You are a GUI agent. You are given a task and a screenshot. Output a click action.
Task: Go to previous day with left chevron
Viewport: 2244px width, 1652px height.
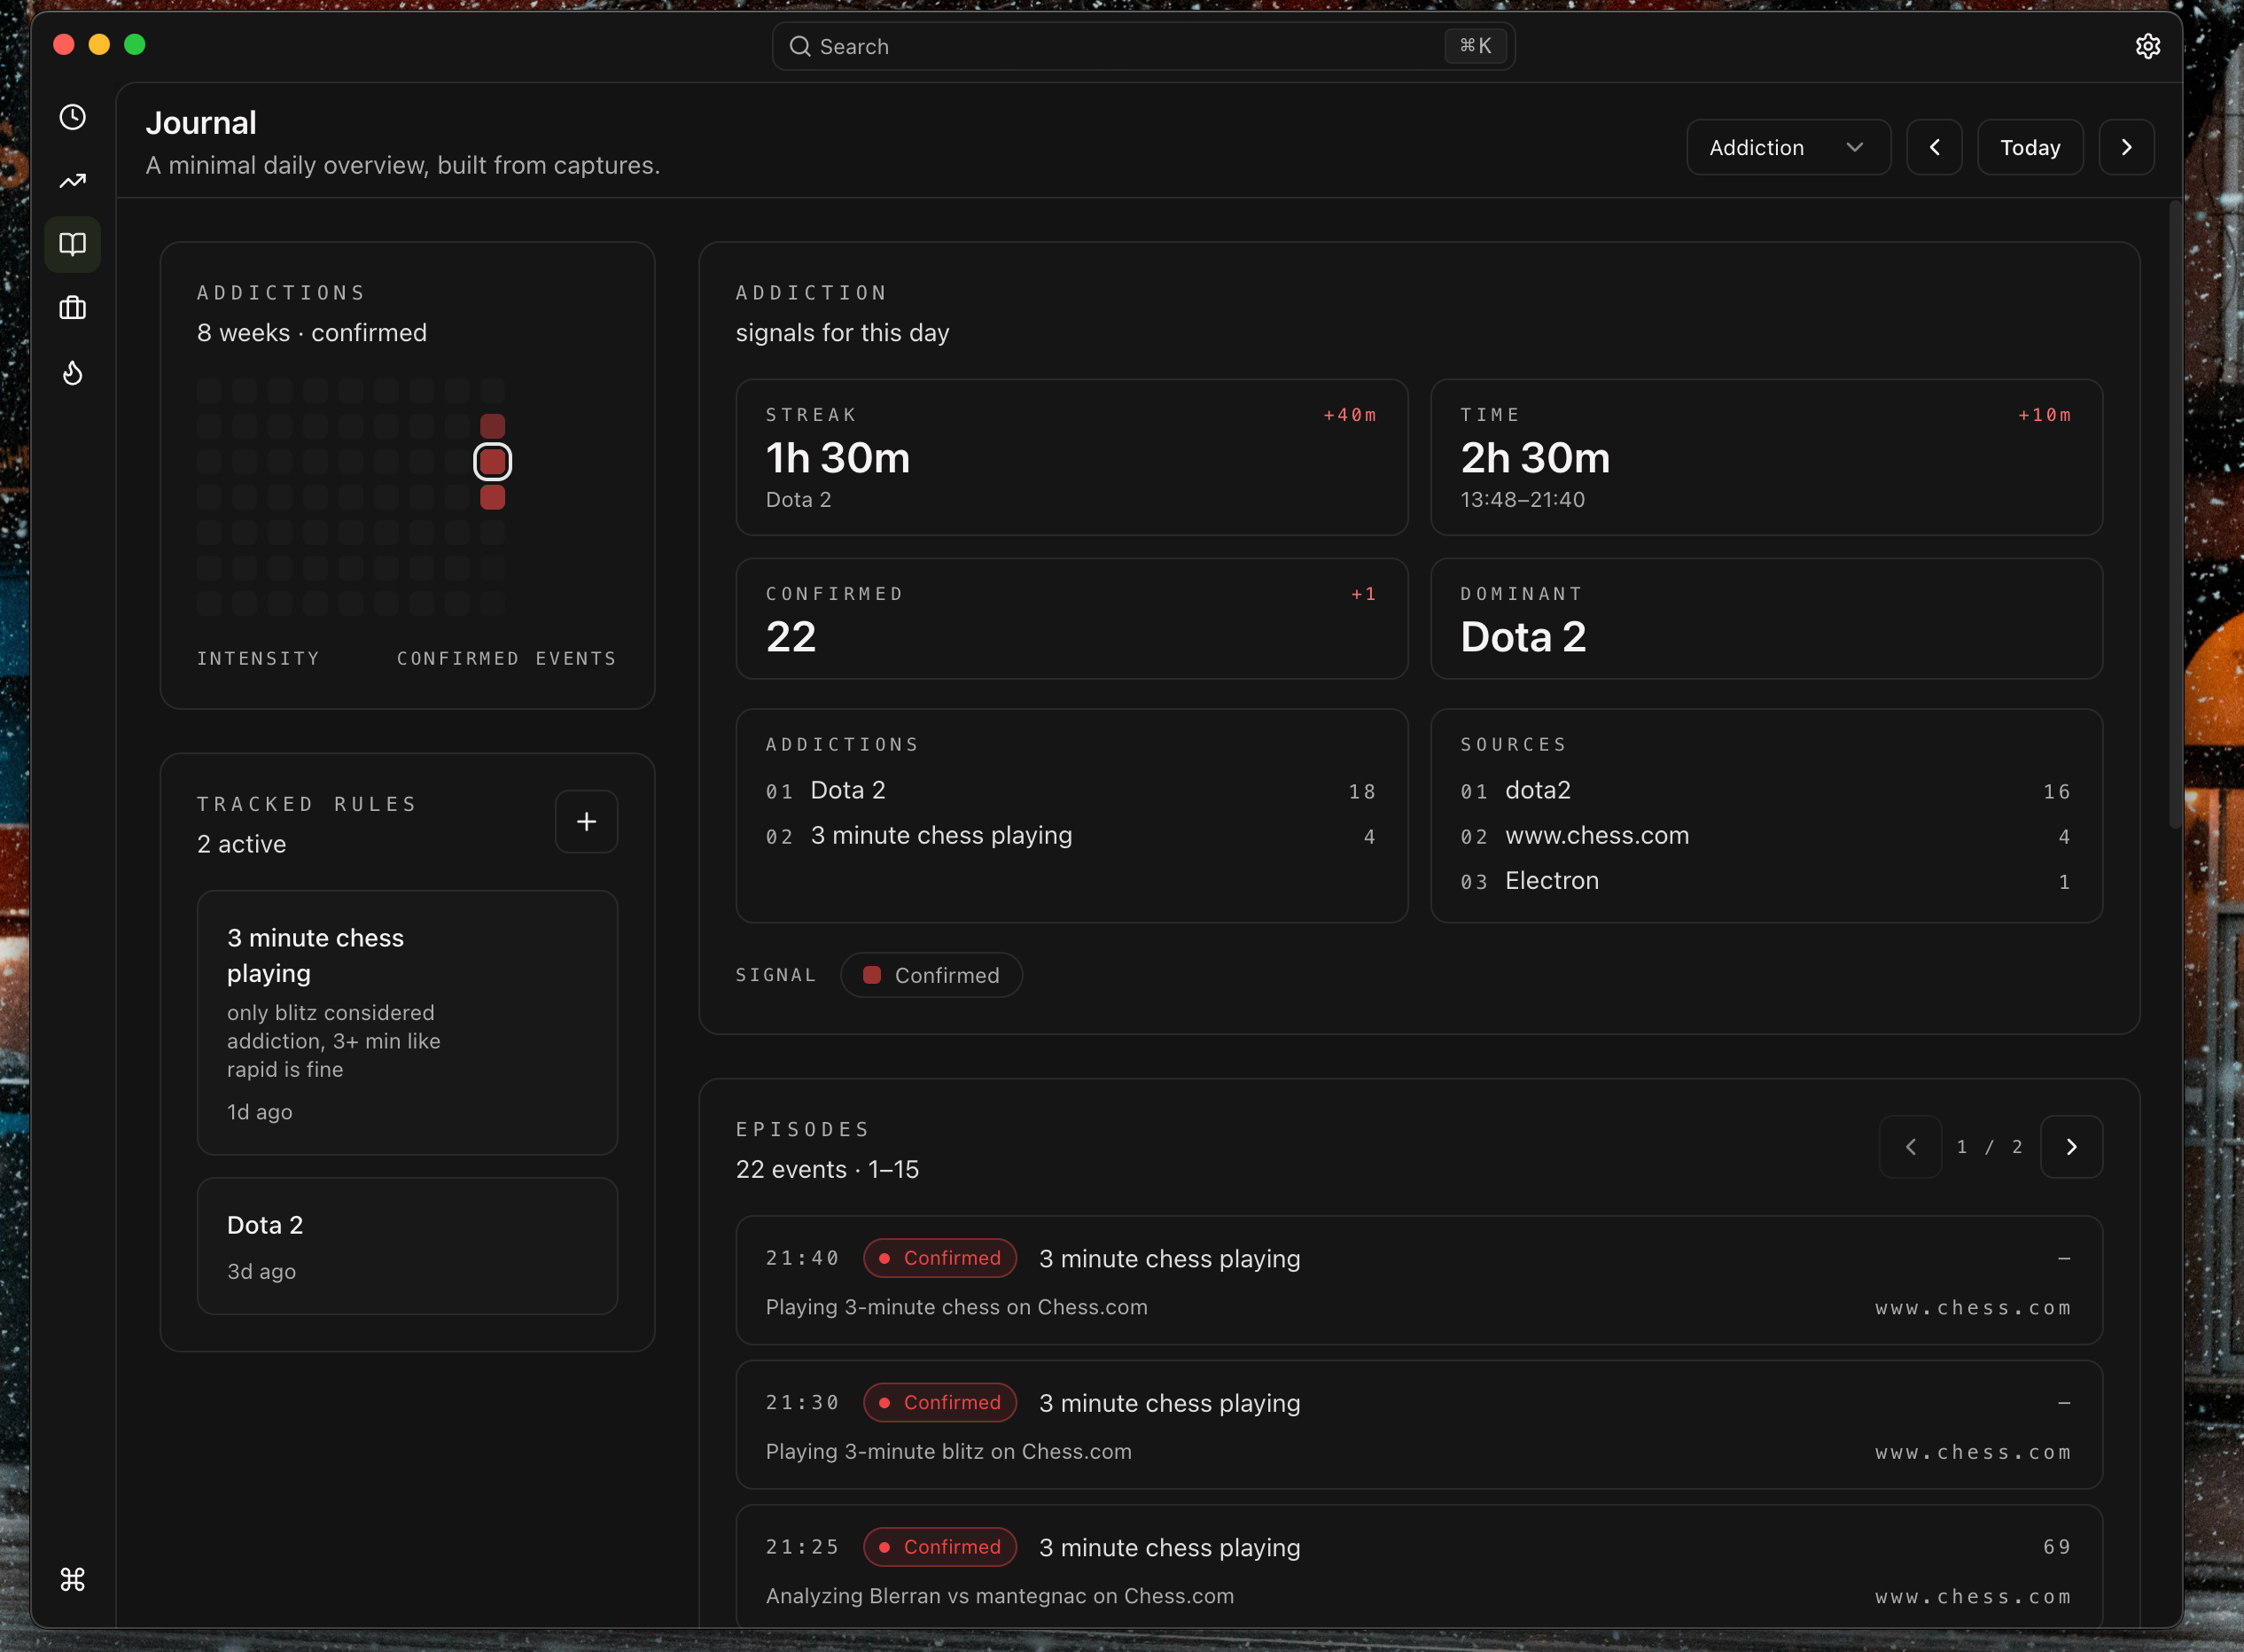click(x=1933, y=147)
